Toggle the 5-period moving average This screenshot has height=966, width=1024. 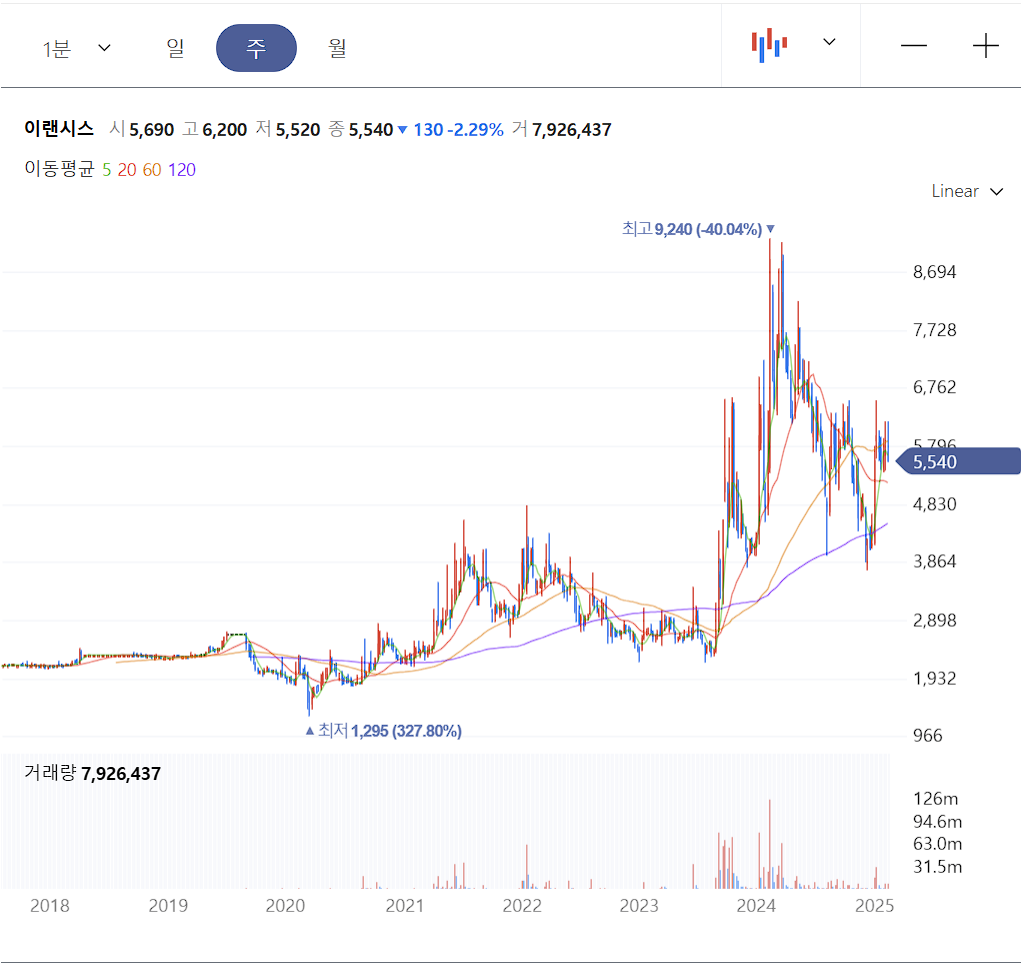(106, 170)
